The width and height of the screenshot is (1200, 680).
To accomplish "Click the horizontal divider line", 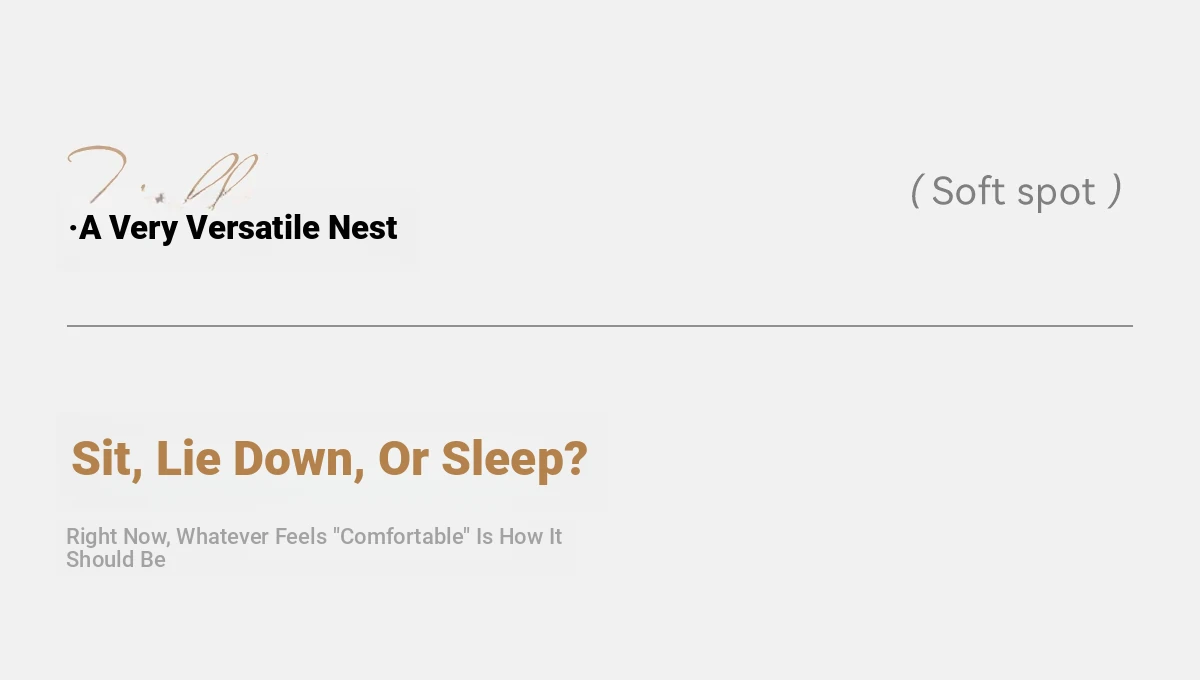I will [x=600, y=326].
